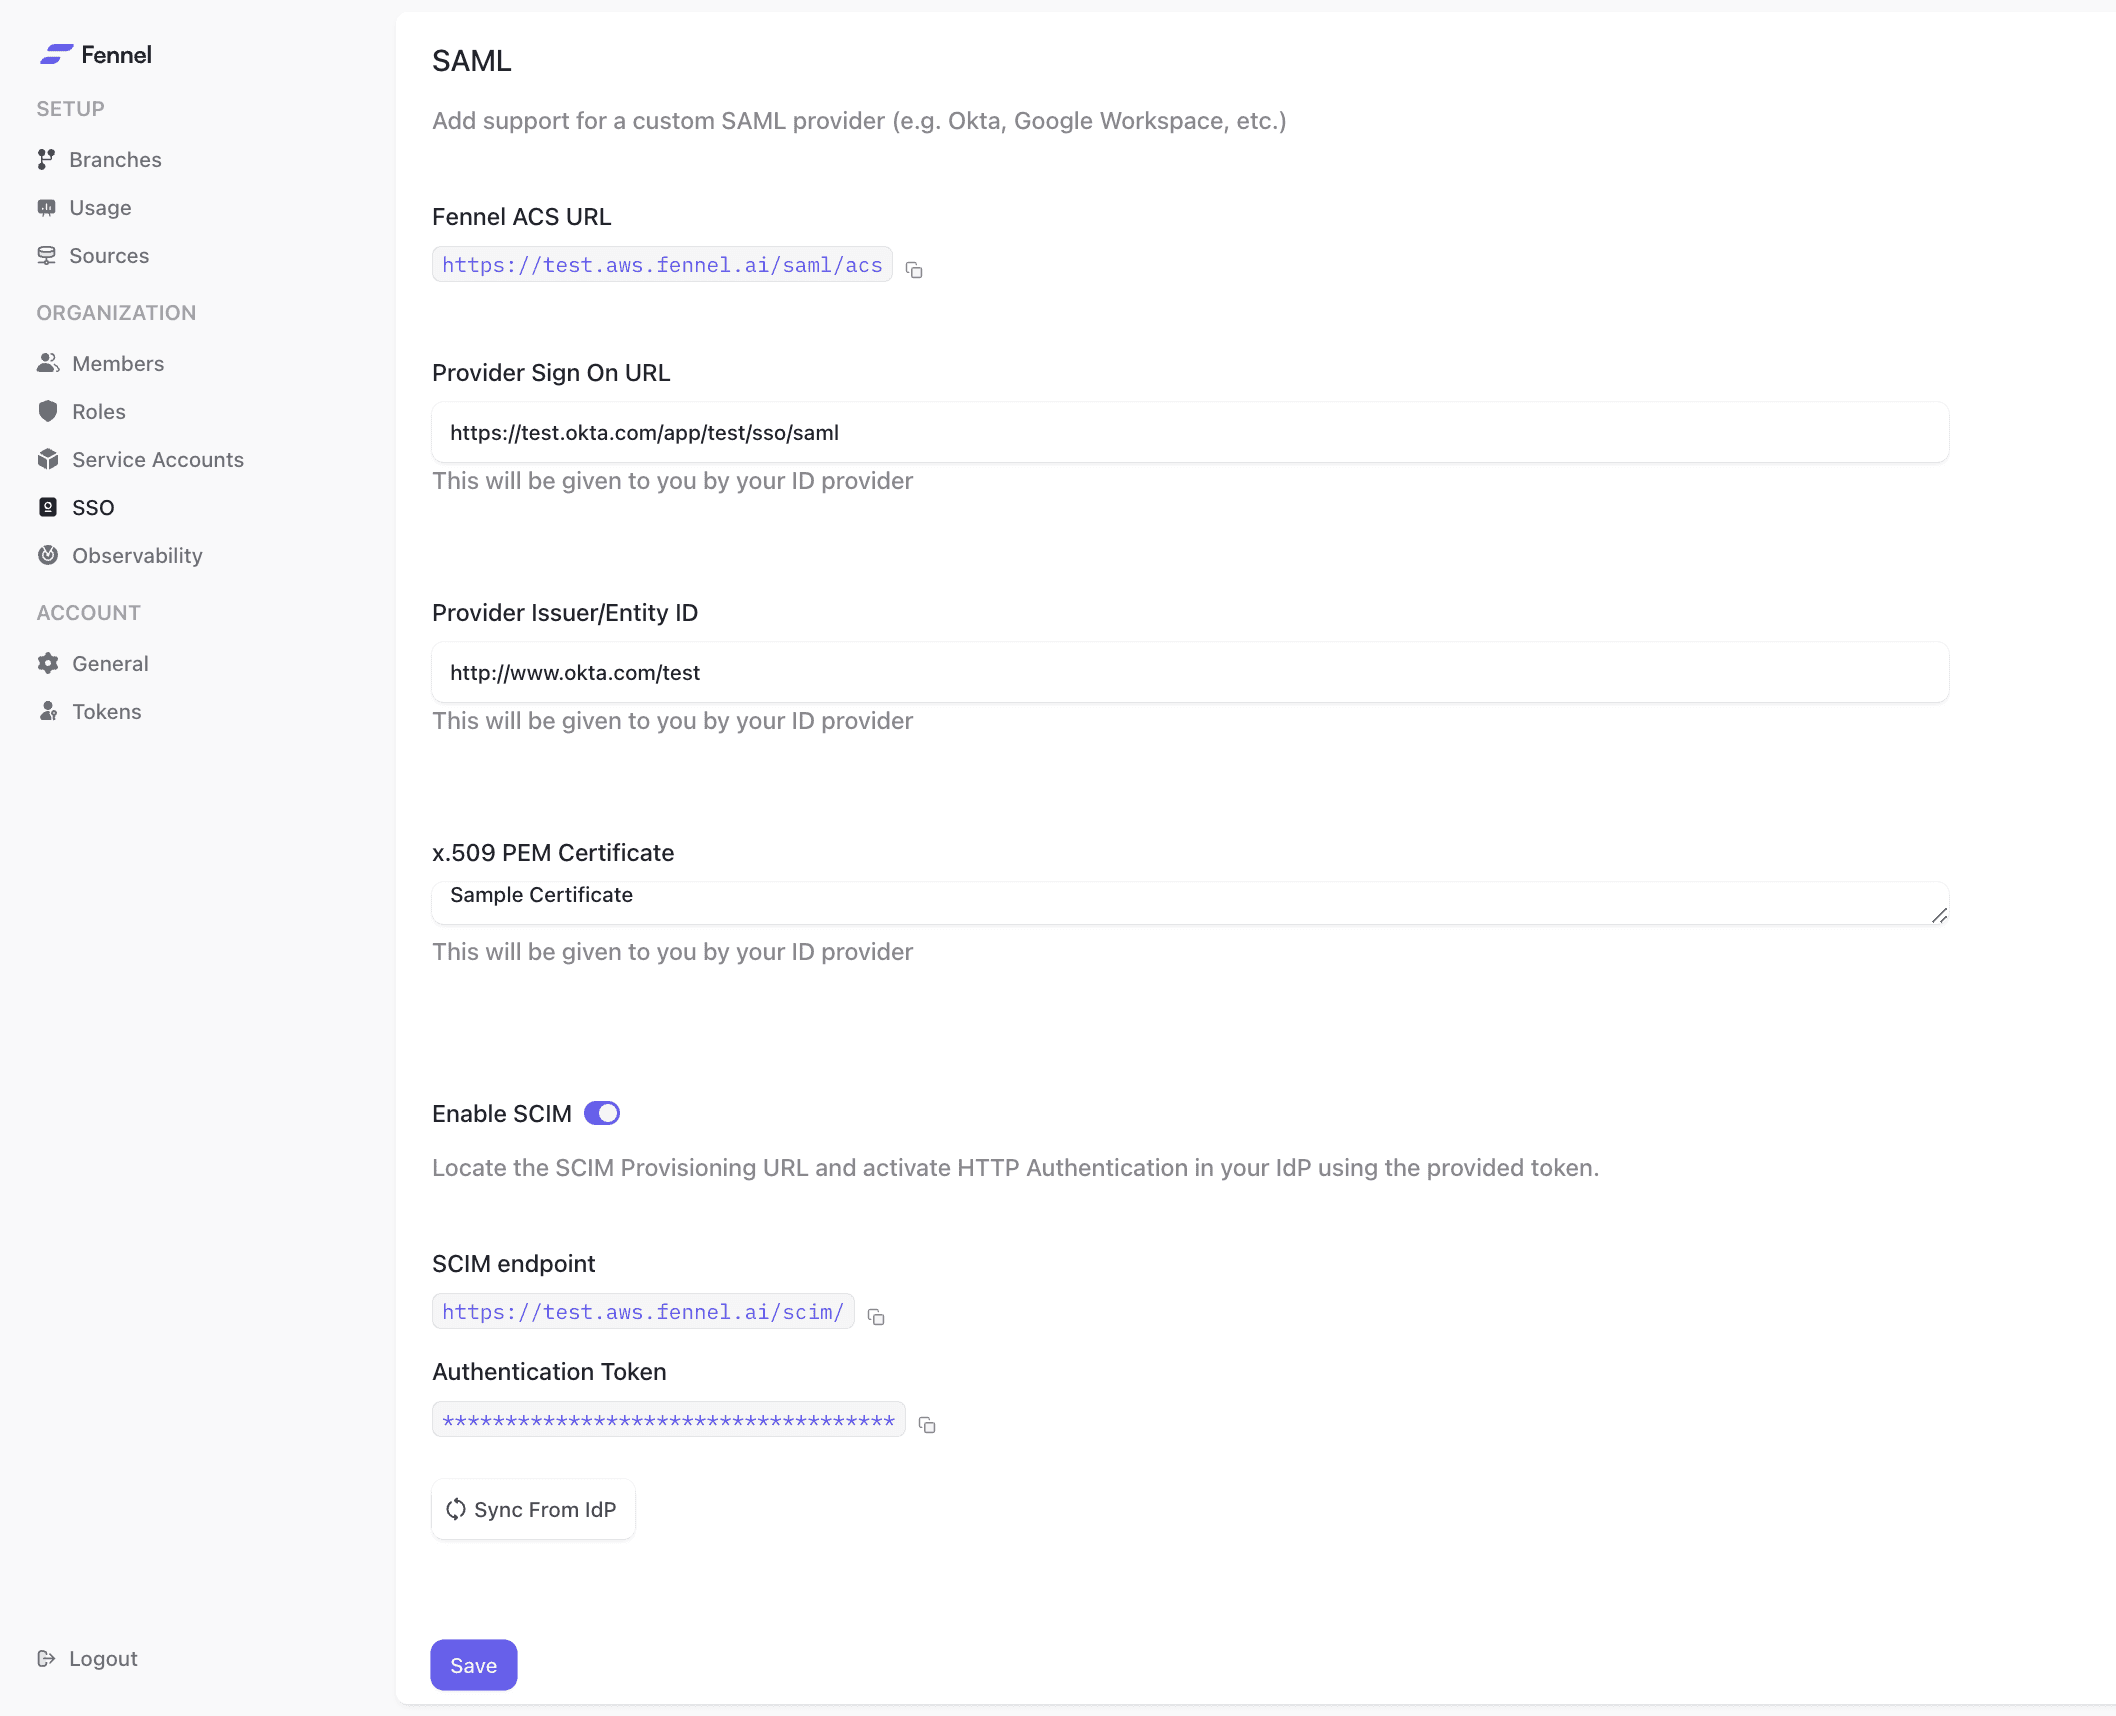Click the Fennel logo icon
Screen dimensions: 2116x1716
[56, 54]
